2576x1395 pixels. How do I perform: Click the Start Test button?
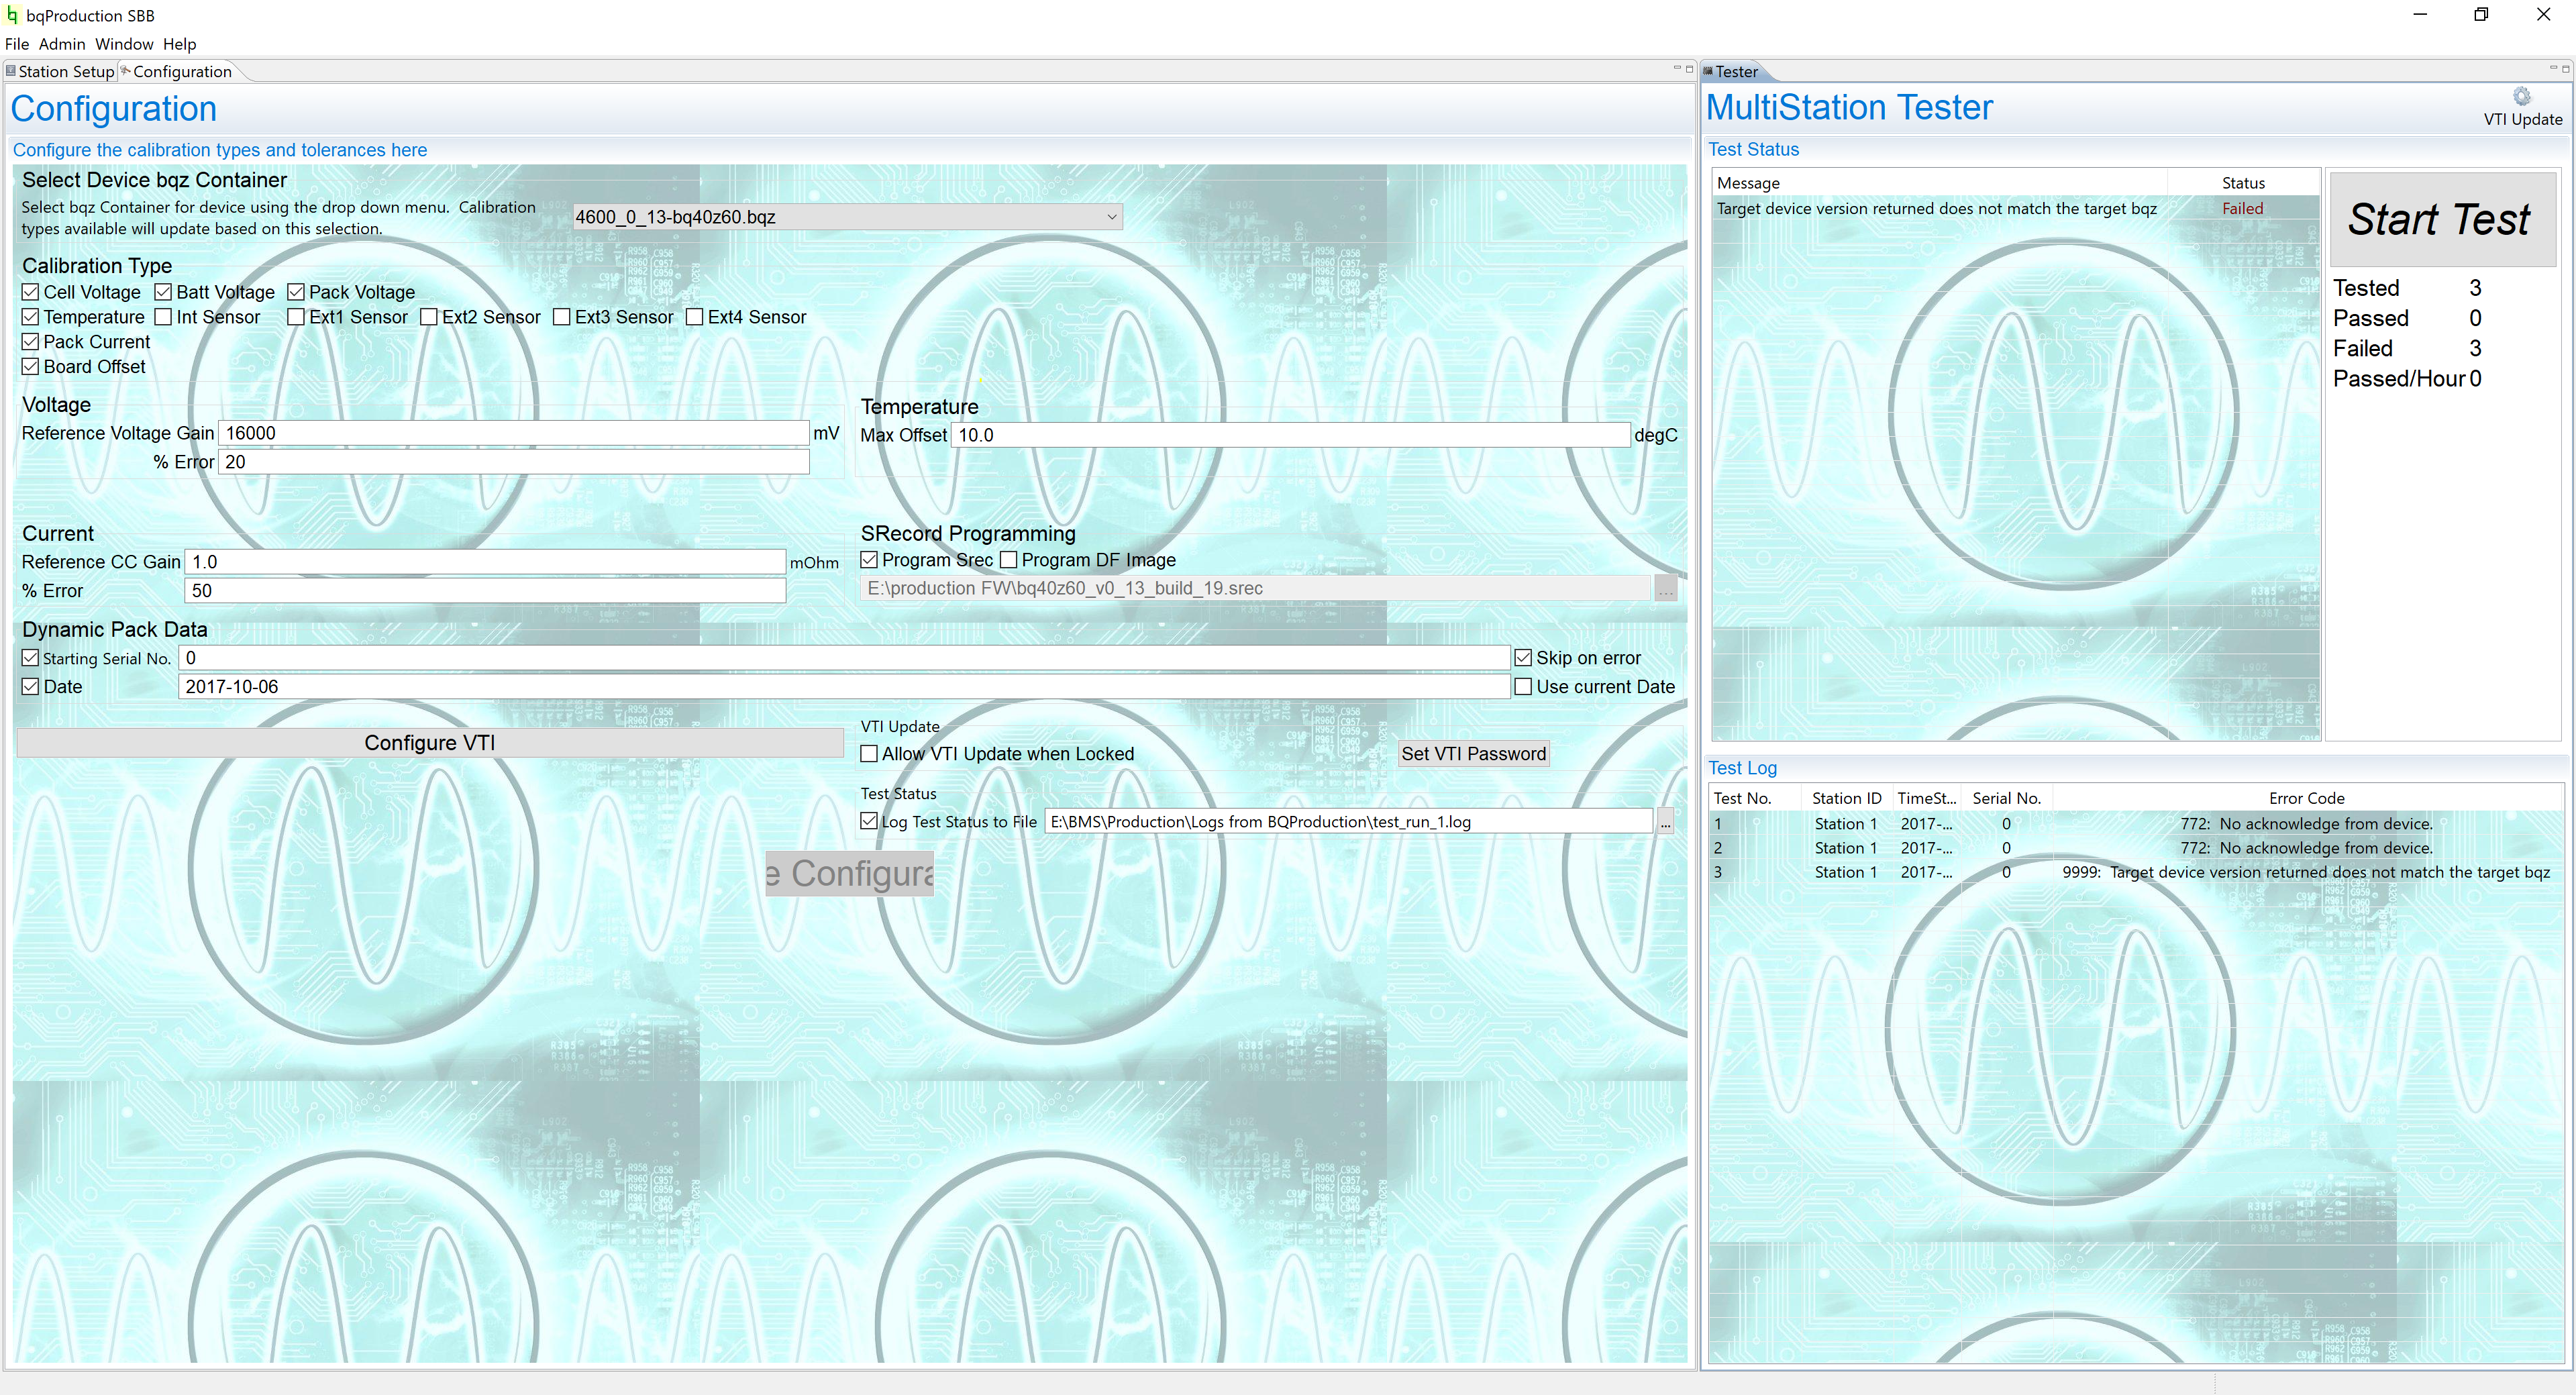click(x=2442, y=219)
